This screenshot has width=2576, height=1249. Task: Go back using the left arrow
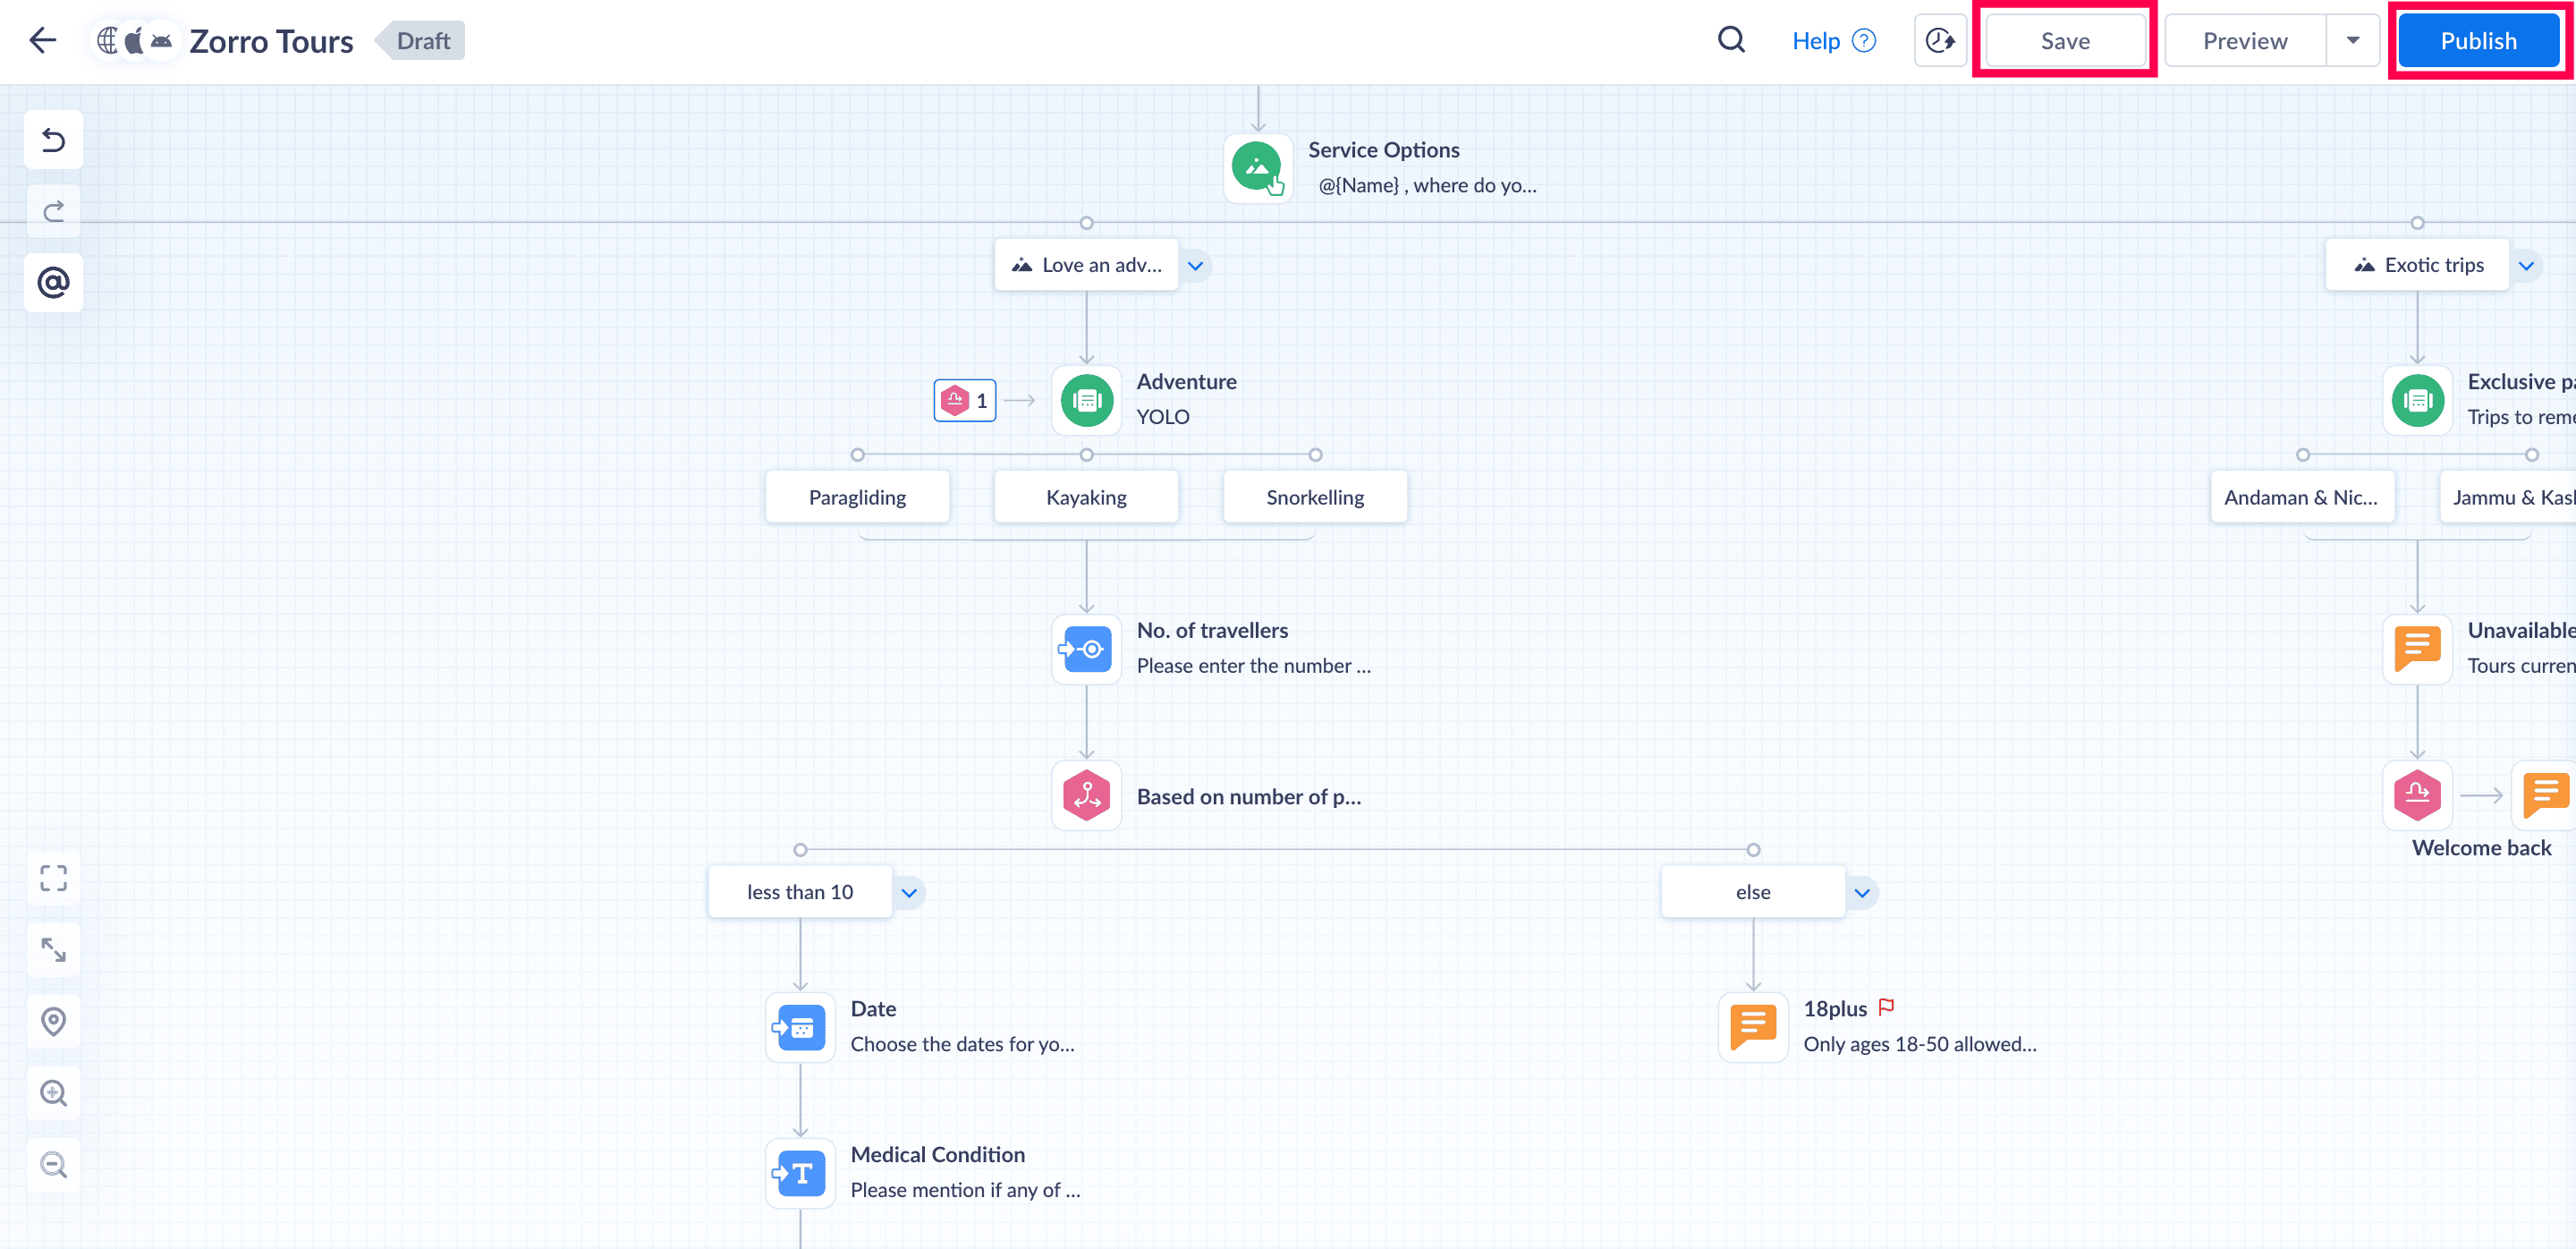[x=43, y=41]
